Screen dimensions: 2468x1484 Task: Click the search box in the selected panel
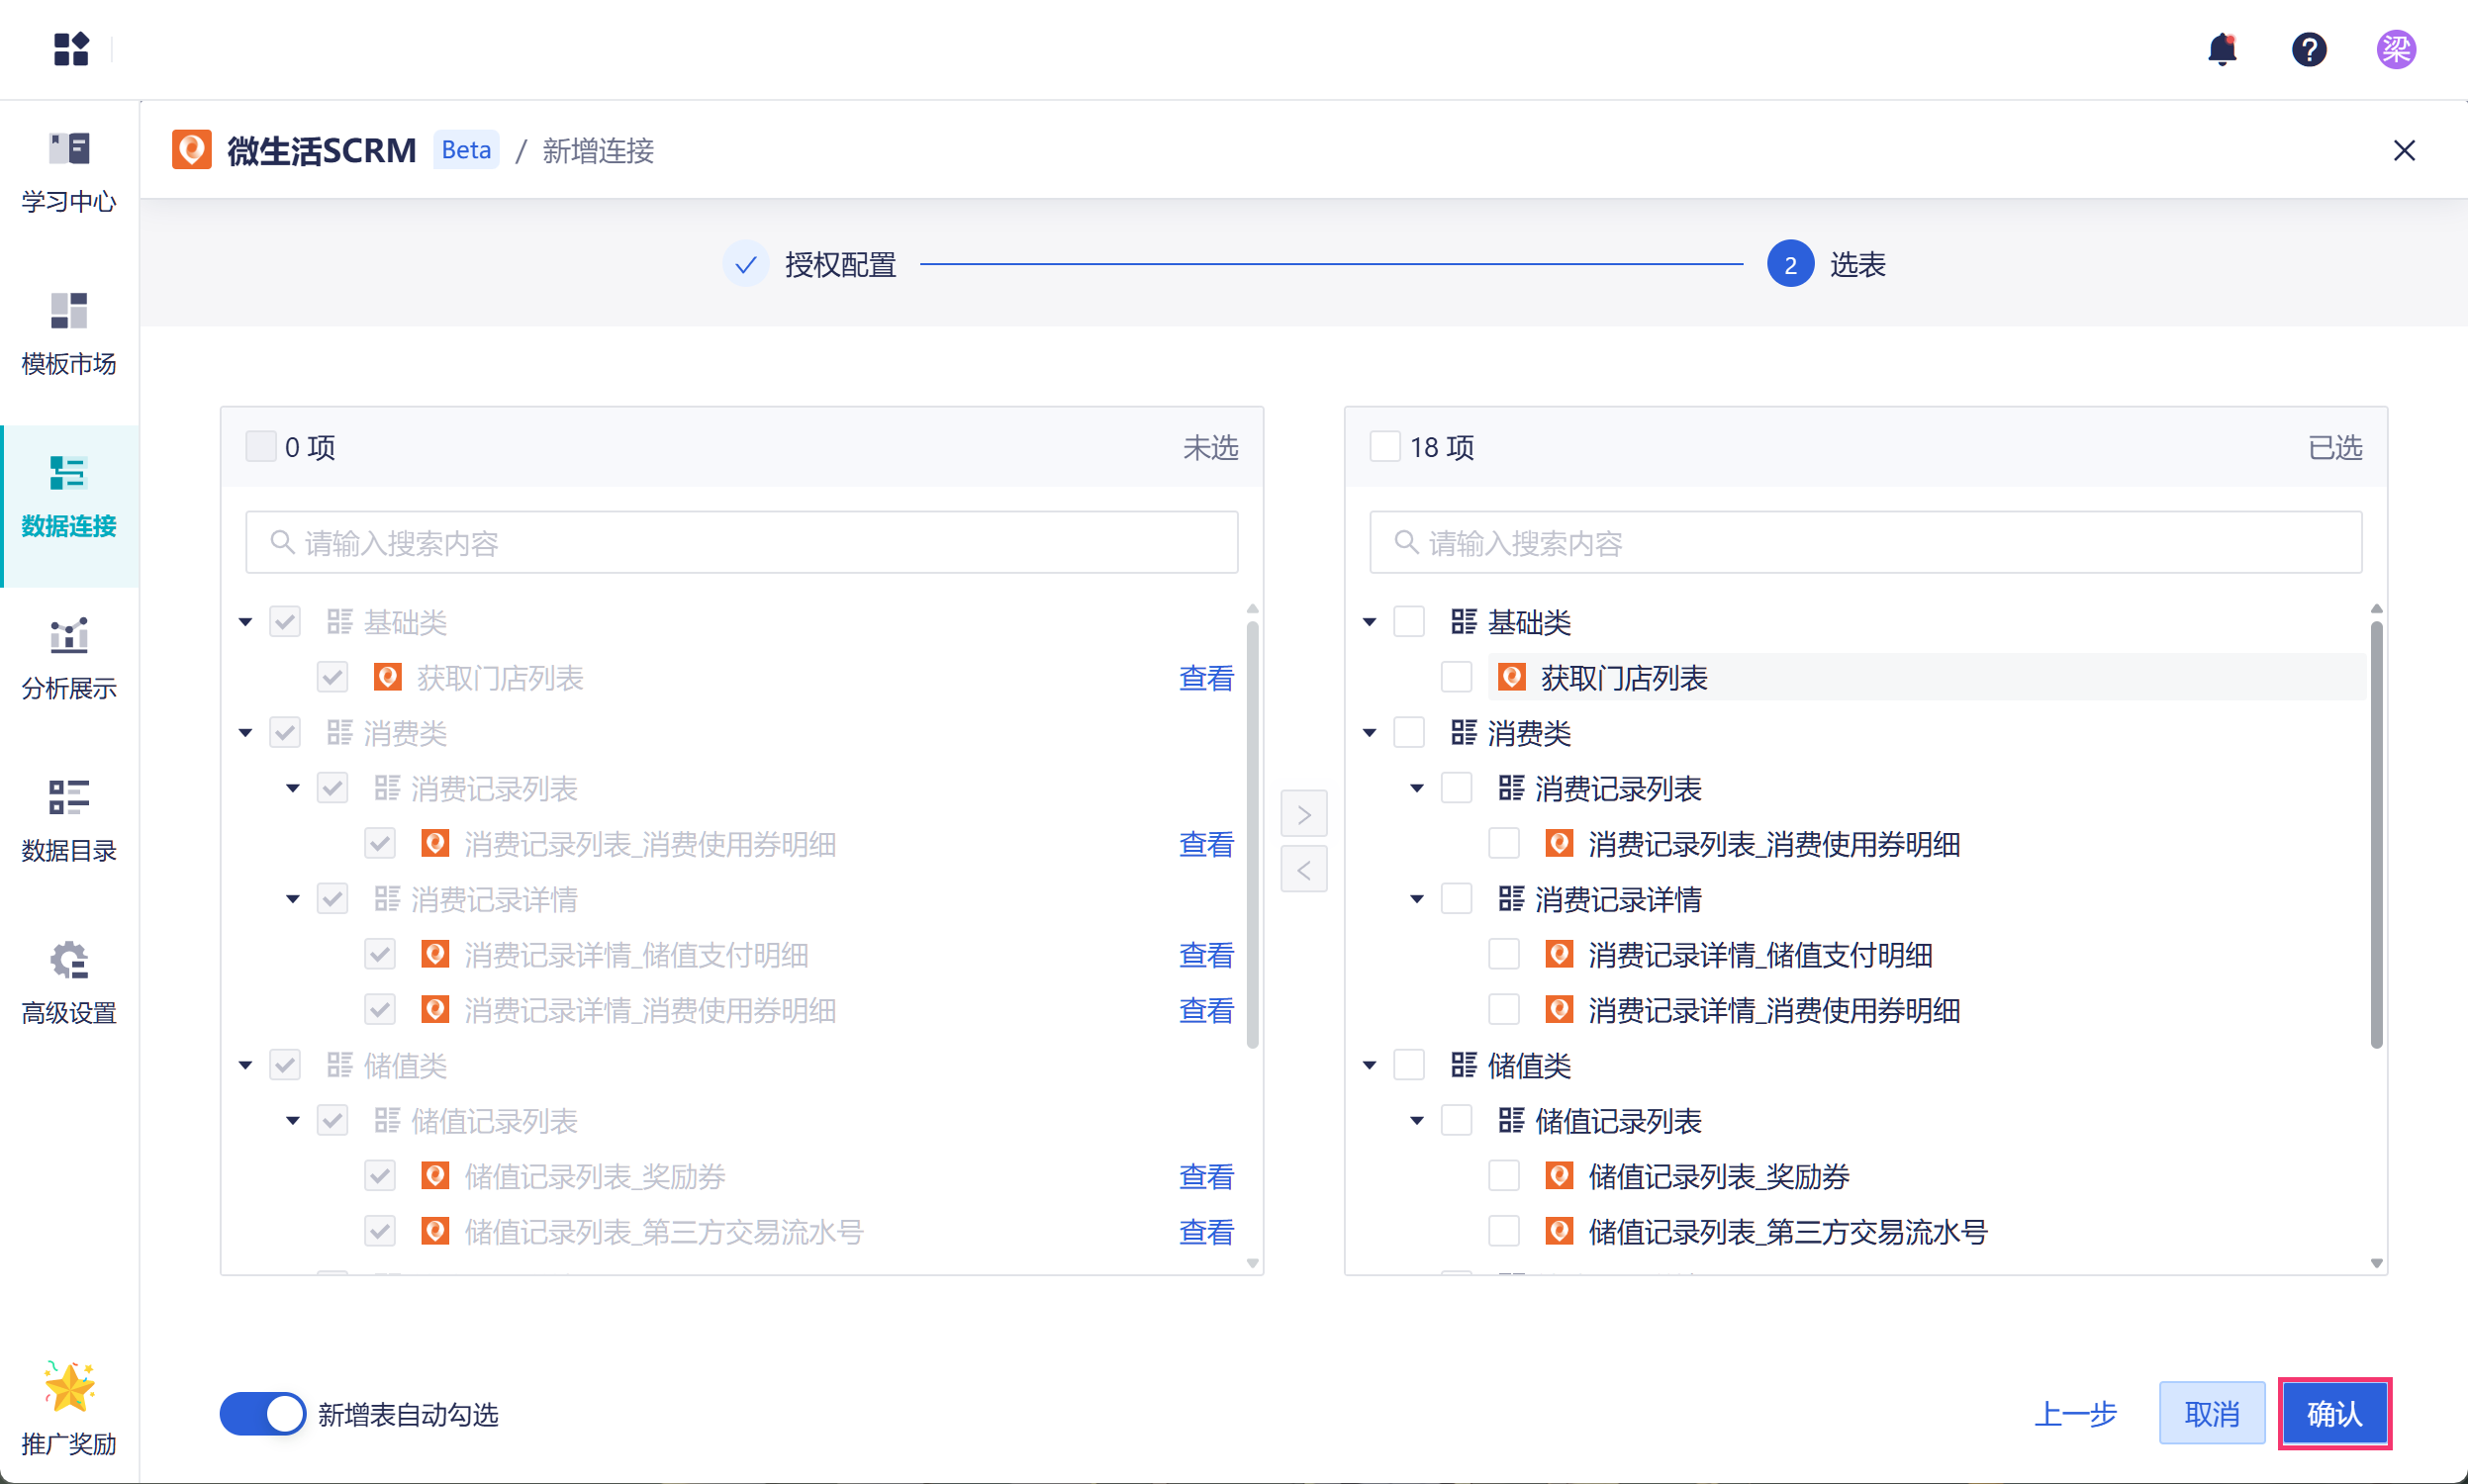point(1865,543)
